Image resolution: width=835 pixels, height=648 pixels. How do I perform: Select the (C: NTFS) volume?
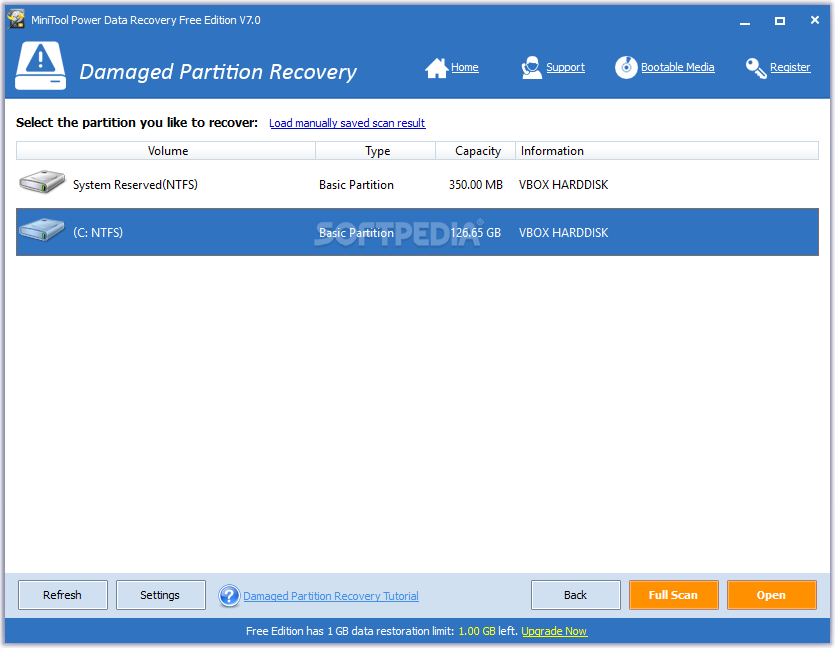[417, 232]
